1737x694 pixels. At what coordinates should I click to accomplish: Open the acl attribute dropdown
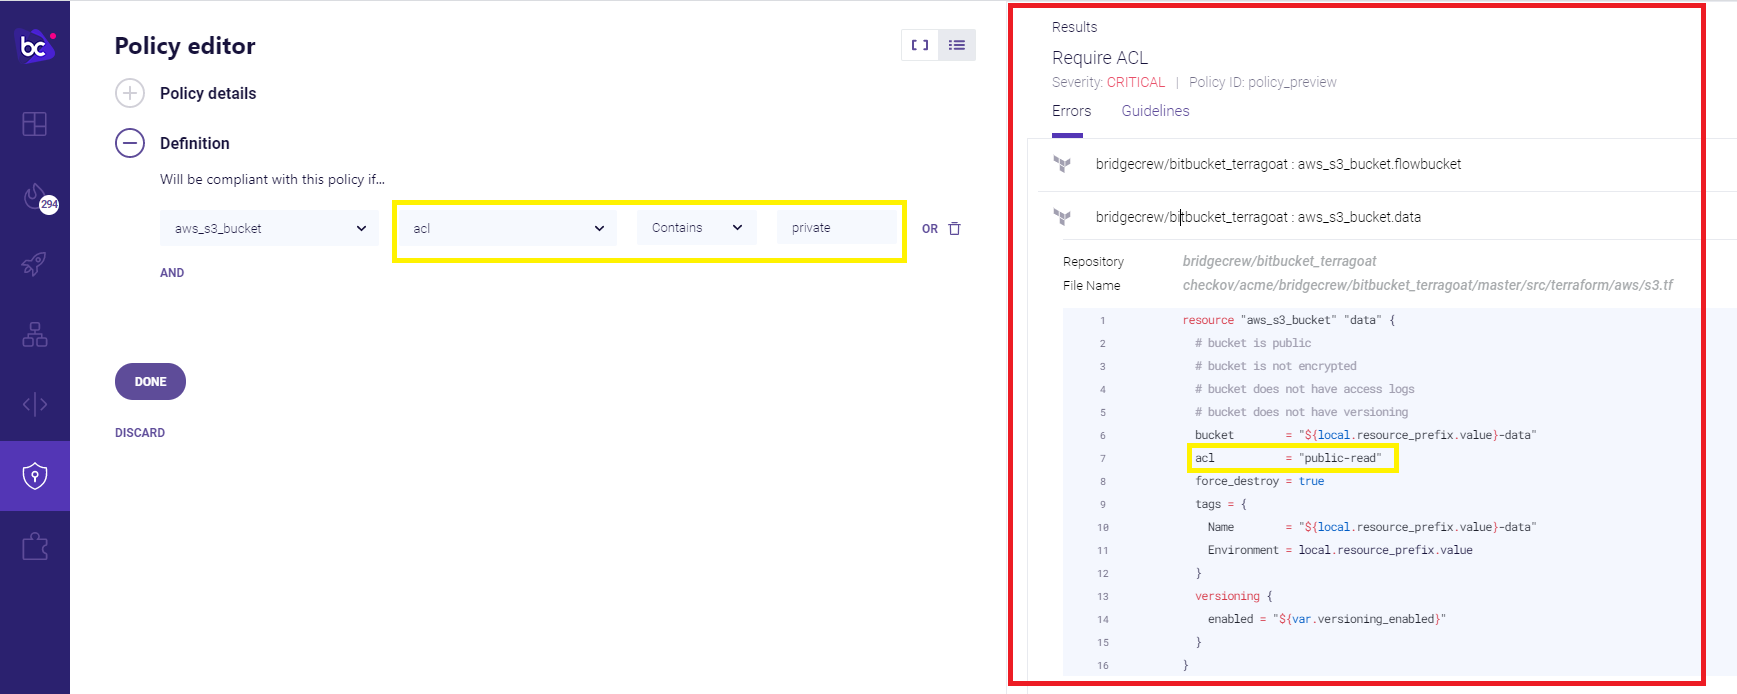[508, 228]
